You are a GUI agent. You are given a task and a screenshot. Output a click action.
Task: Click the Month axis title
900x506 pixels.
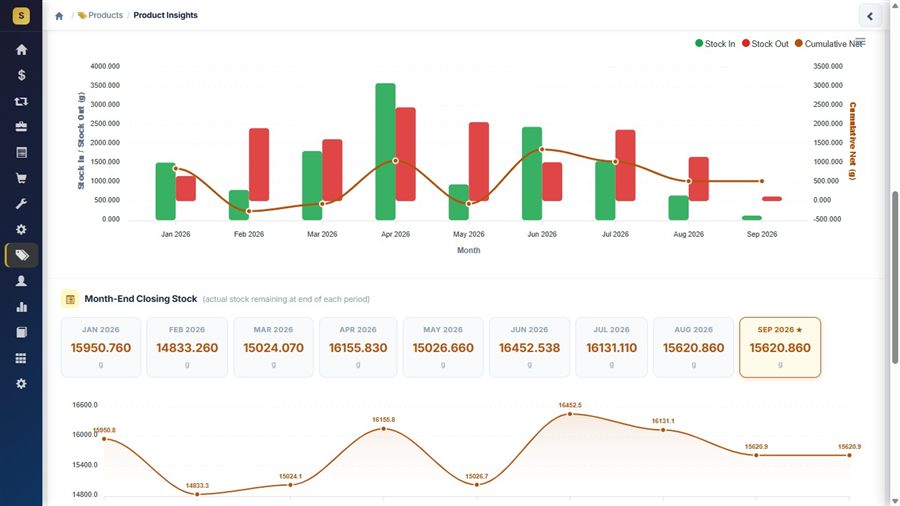[x=468, y=250]
